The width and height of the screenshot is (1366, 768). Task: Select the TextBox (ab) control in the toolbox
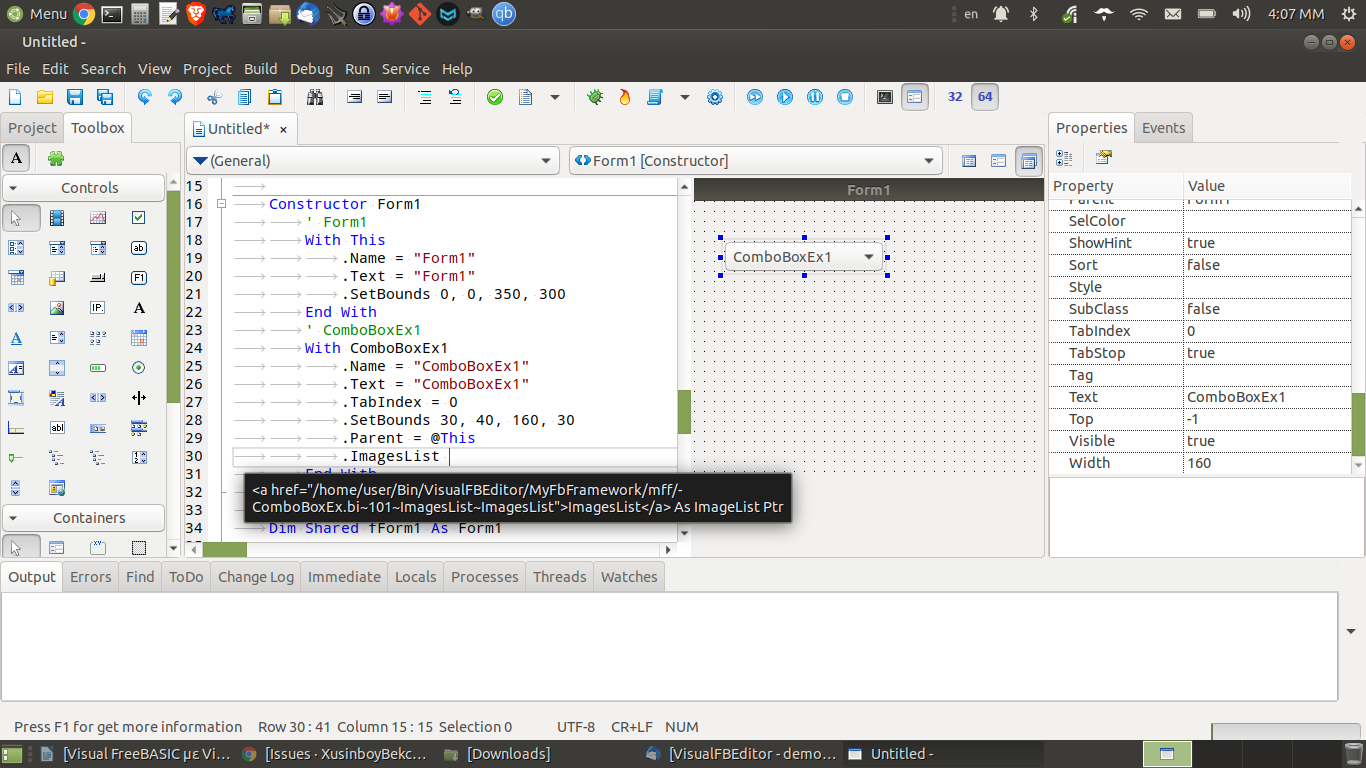(138, 249)
